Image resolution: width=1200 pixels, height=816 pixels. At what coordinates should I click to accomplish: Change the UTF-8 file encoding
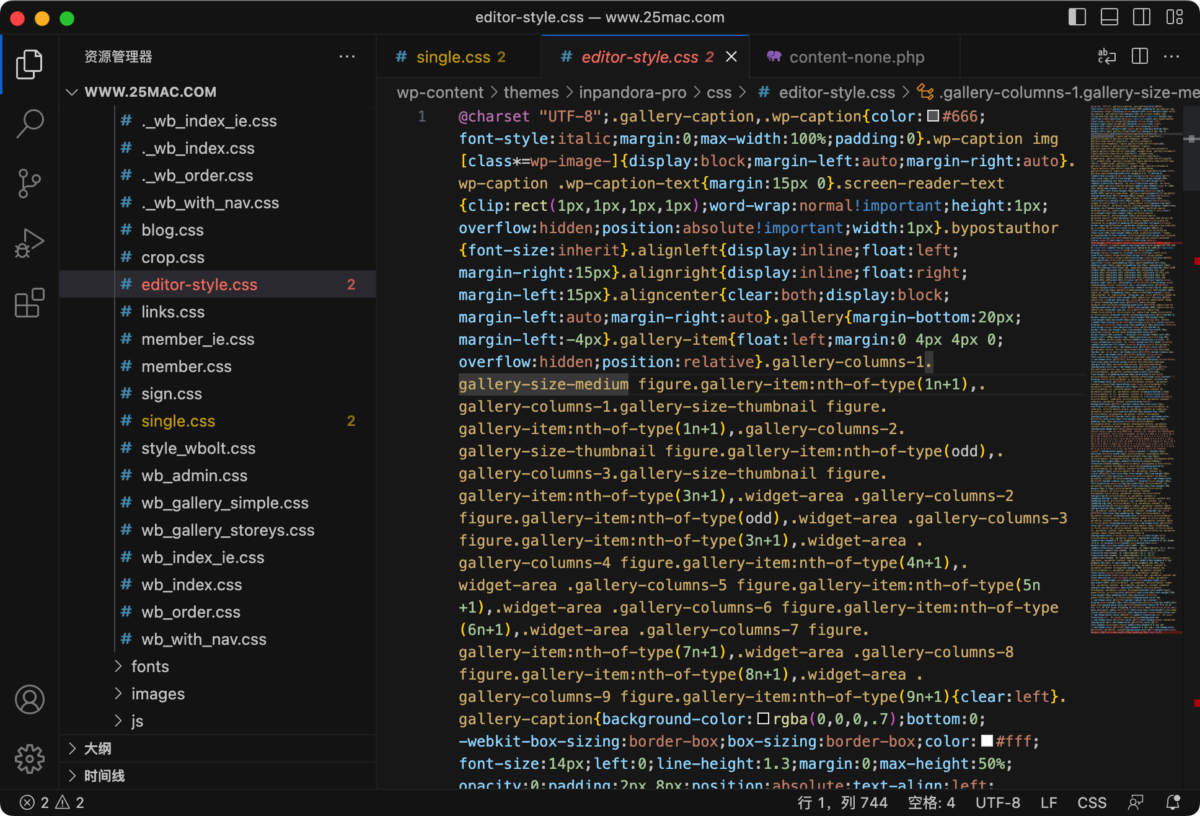pyautogui.click(x=998, y=802)
